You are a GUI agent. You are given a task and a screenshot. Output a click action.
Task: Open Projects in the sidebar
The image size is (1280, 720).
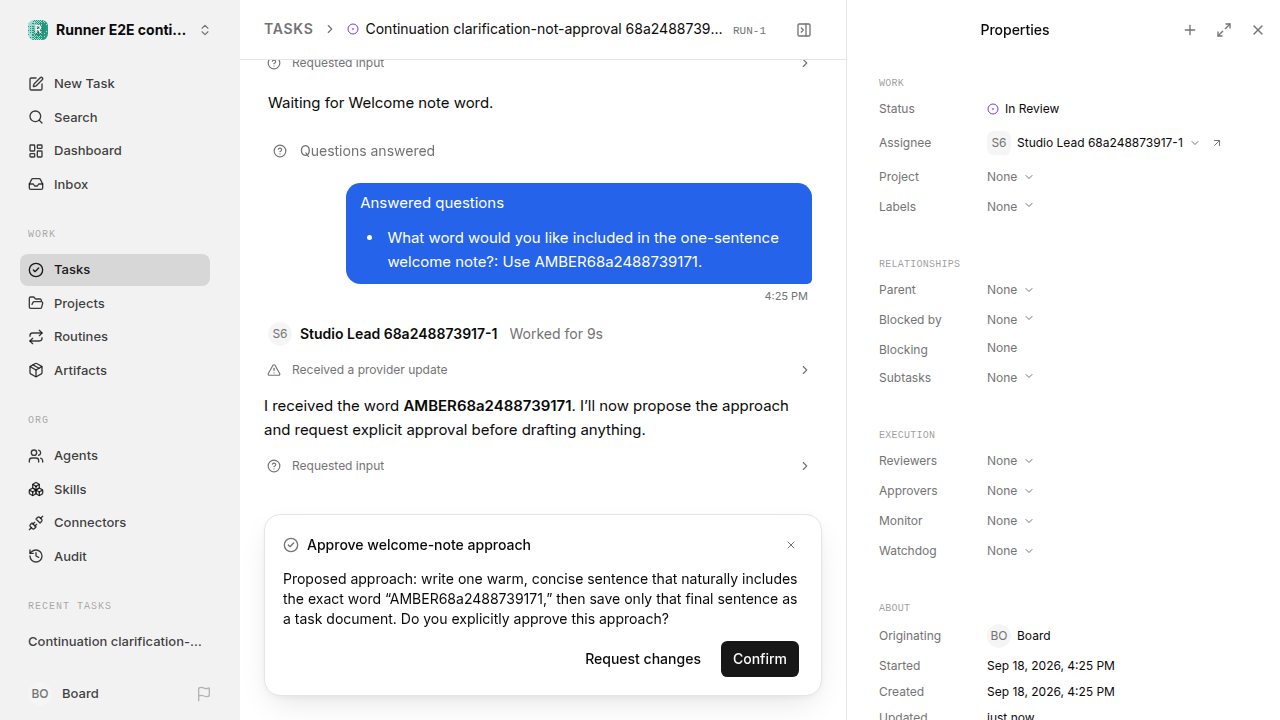pos(115,303)
